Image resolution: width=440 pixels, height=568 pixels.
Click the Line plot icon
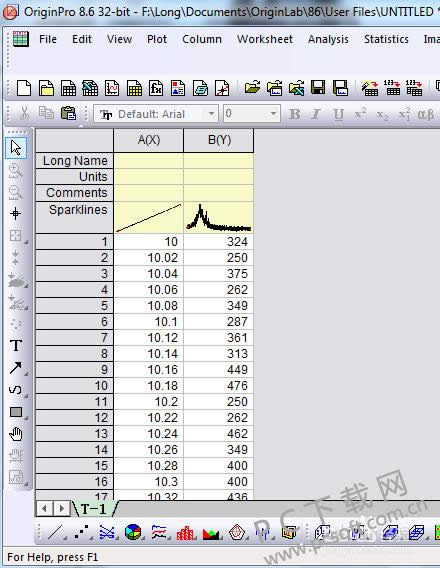pos(55,532)
